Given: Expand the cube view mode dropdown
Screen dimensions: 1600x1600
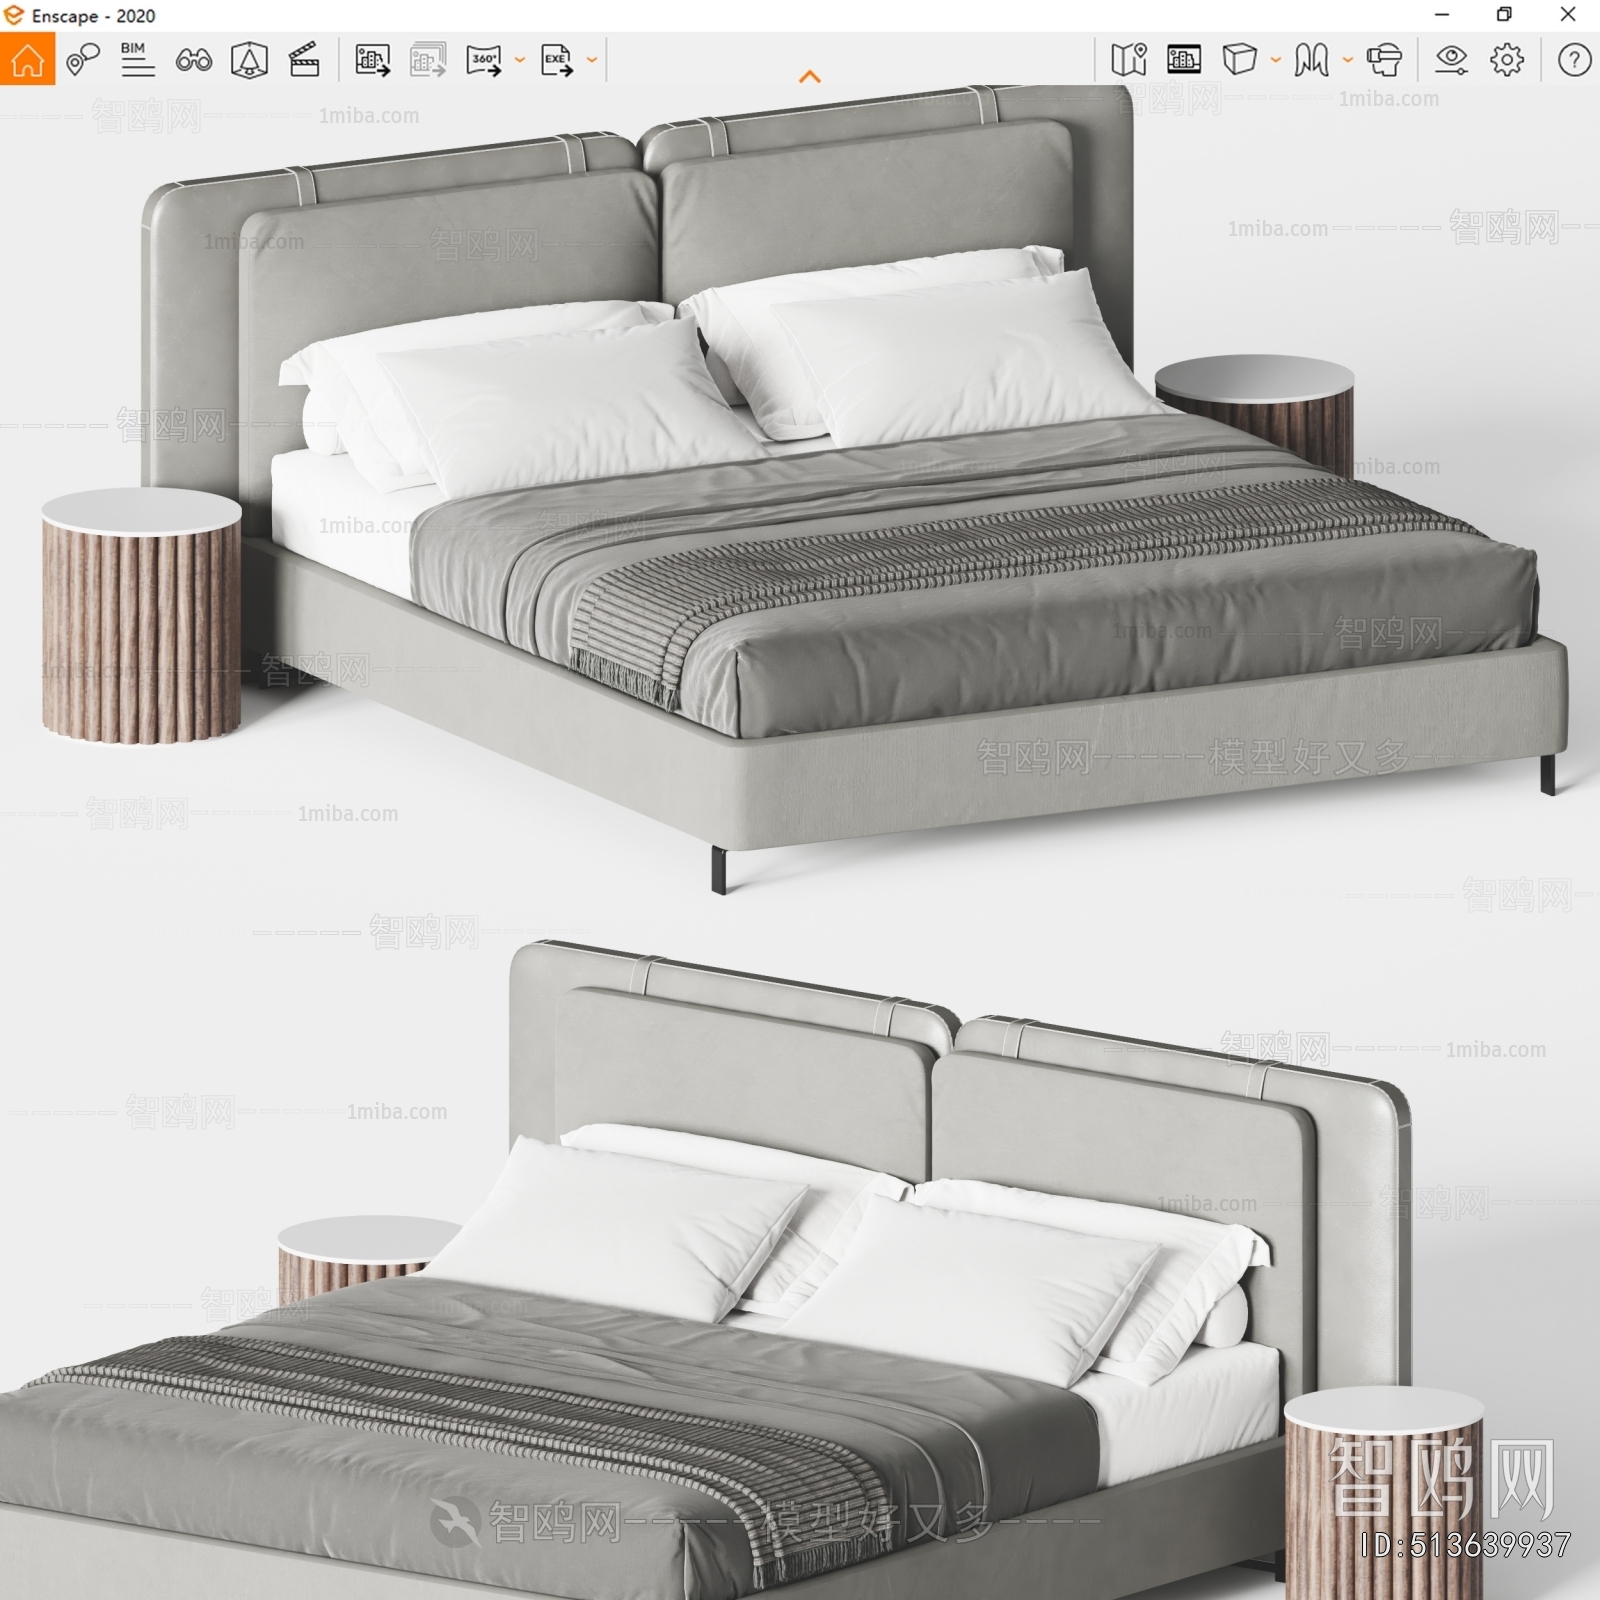Looking at the screenshot, I should [1275, 60].
